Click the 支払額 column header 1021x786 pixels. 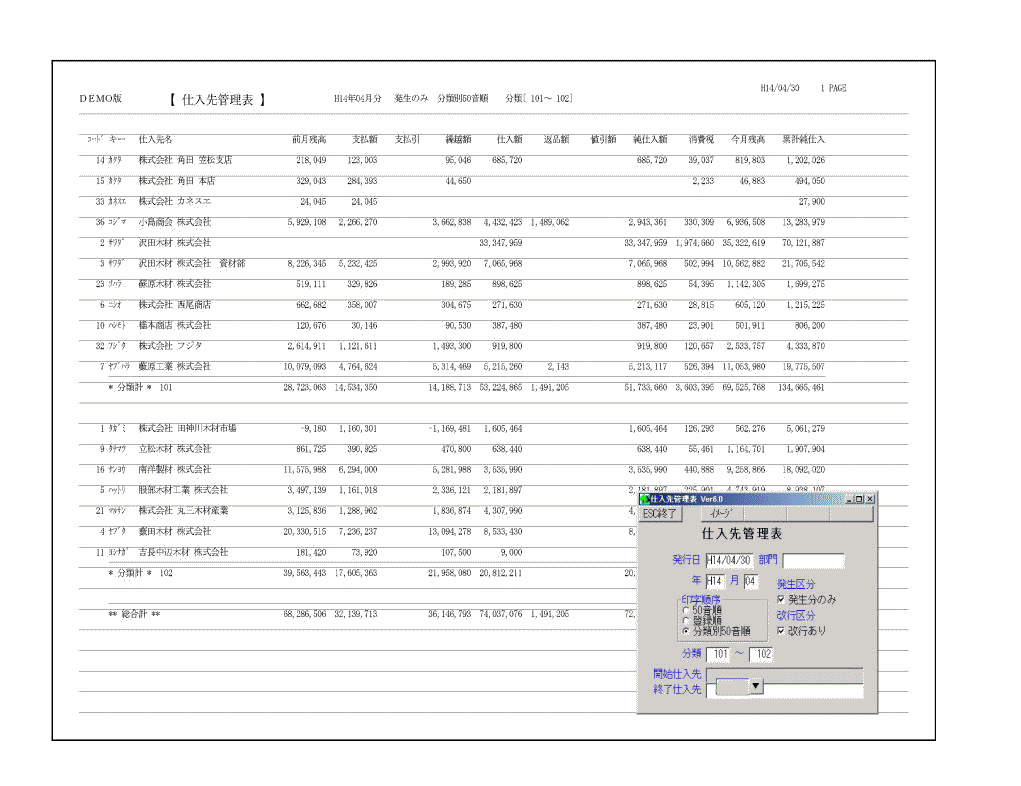(x=365, y=139)
